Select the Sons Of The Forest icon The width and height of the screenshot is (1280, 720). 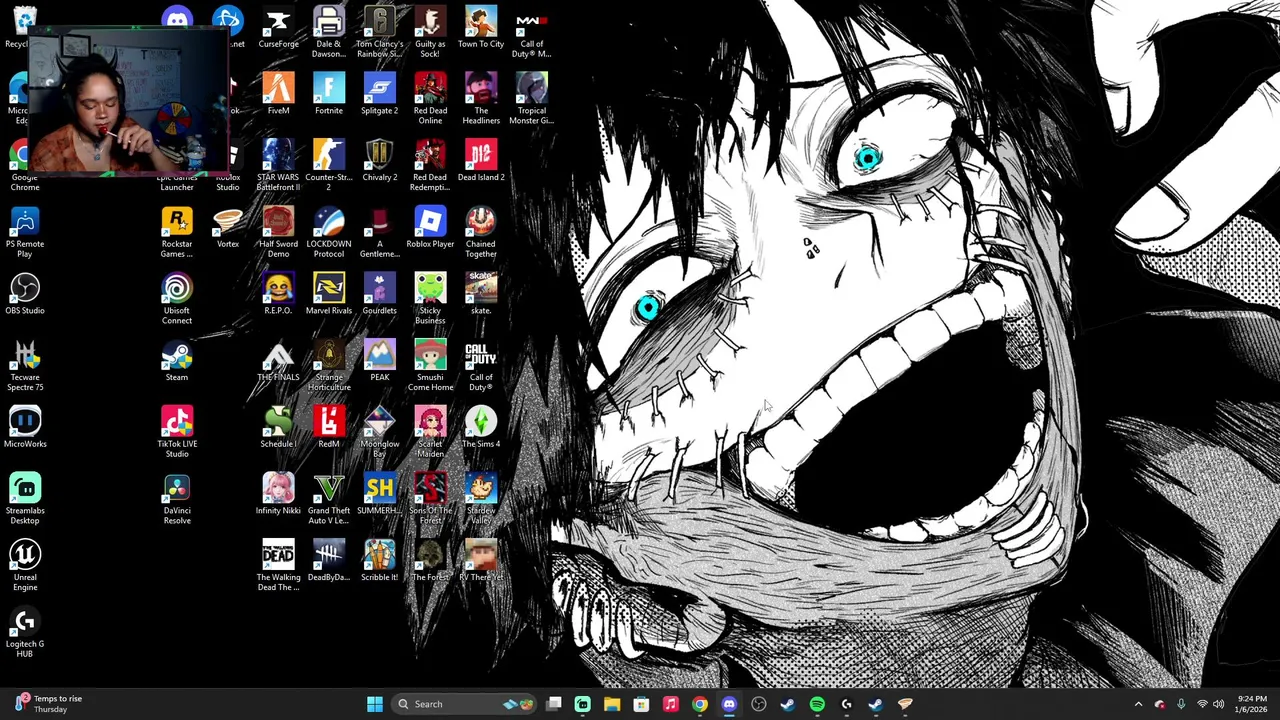(x=430, y=499)
